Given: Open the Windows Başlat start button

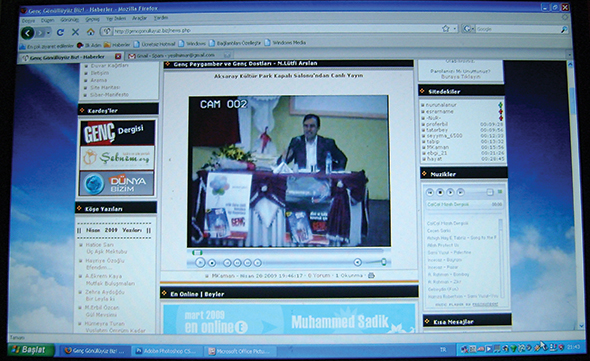Looking at the screenshot, I should pyautogui.click(x=30, y=350).
